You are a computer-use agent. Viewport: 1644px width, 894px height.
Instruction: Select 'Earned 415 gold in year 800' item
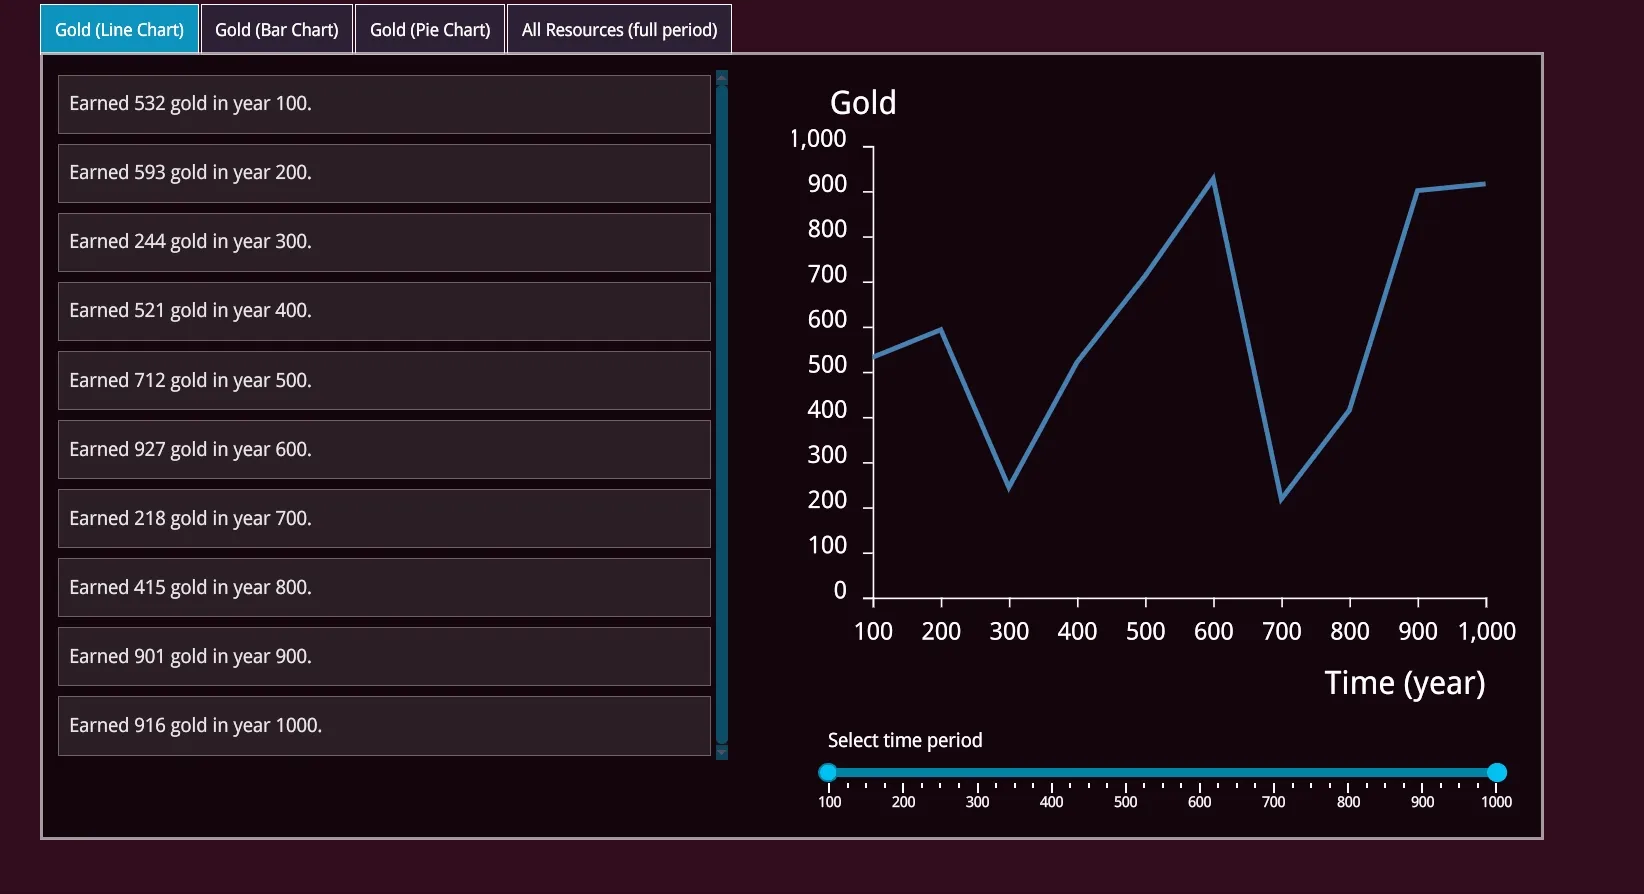[x=384, y=587]
